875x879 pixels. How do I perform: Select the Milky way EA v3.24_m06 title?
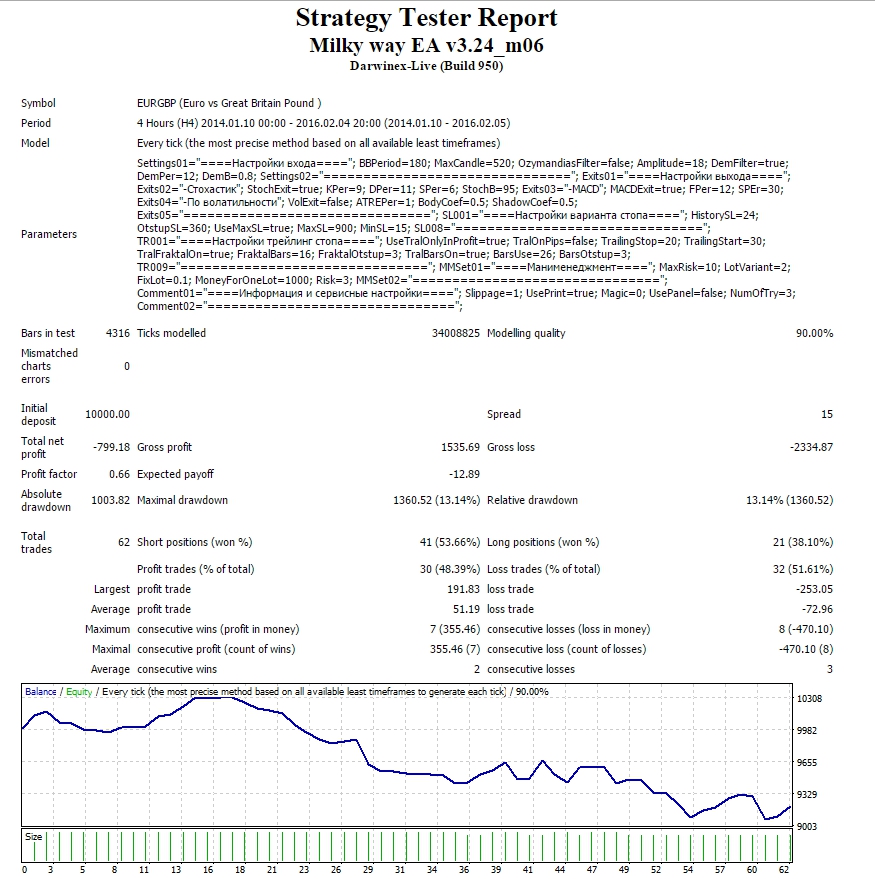pos(426,45)
